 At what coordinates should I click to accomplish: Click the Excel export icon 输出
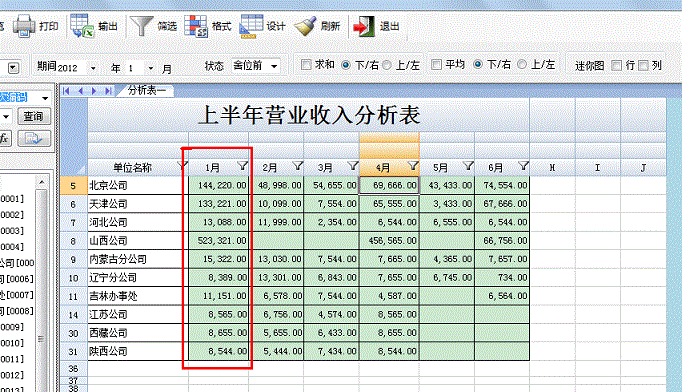point(82,26)
